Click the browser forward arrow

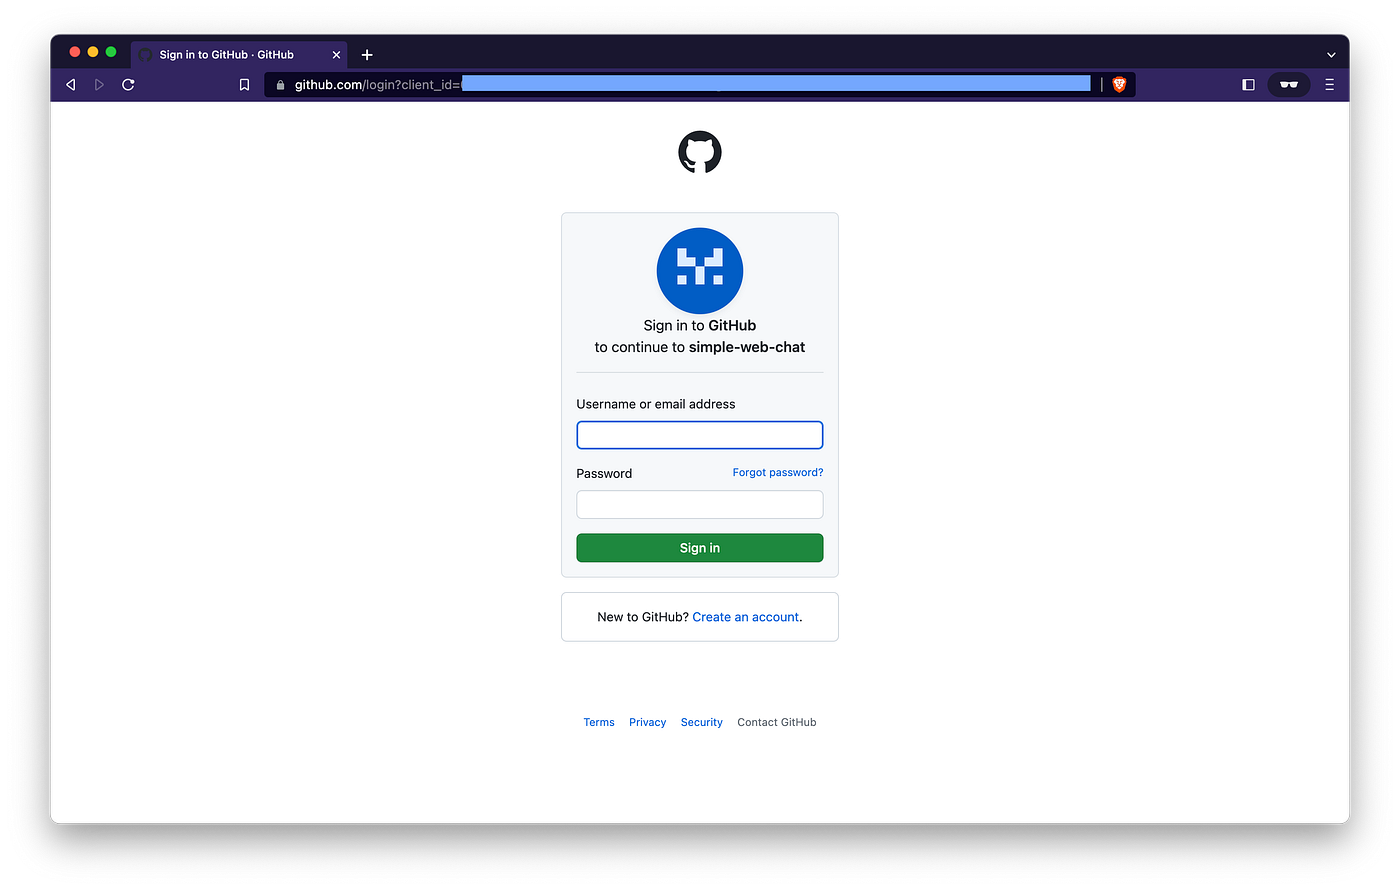coord(99,85)
